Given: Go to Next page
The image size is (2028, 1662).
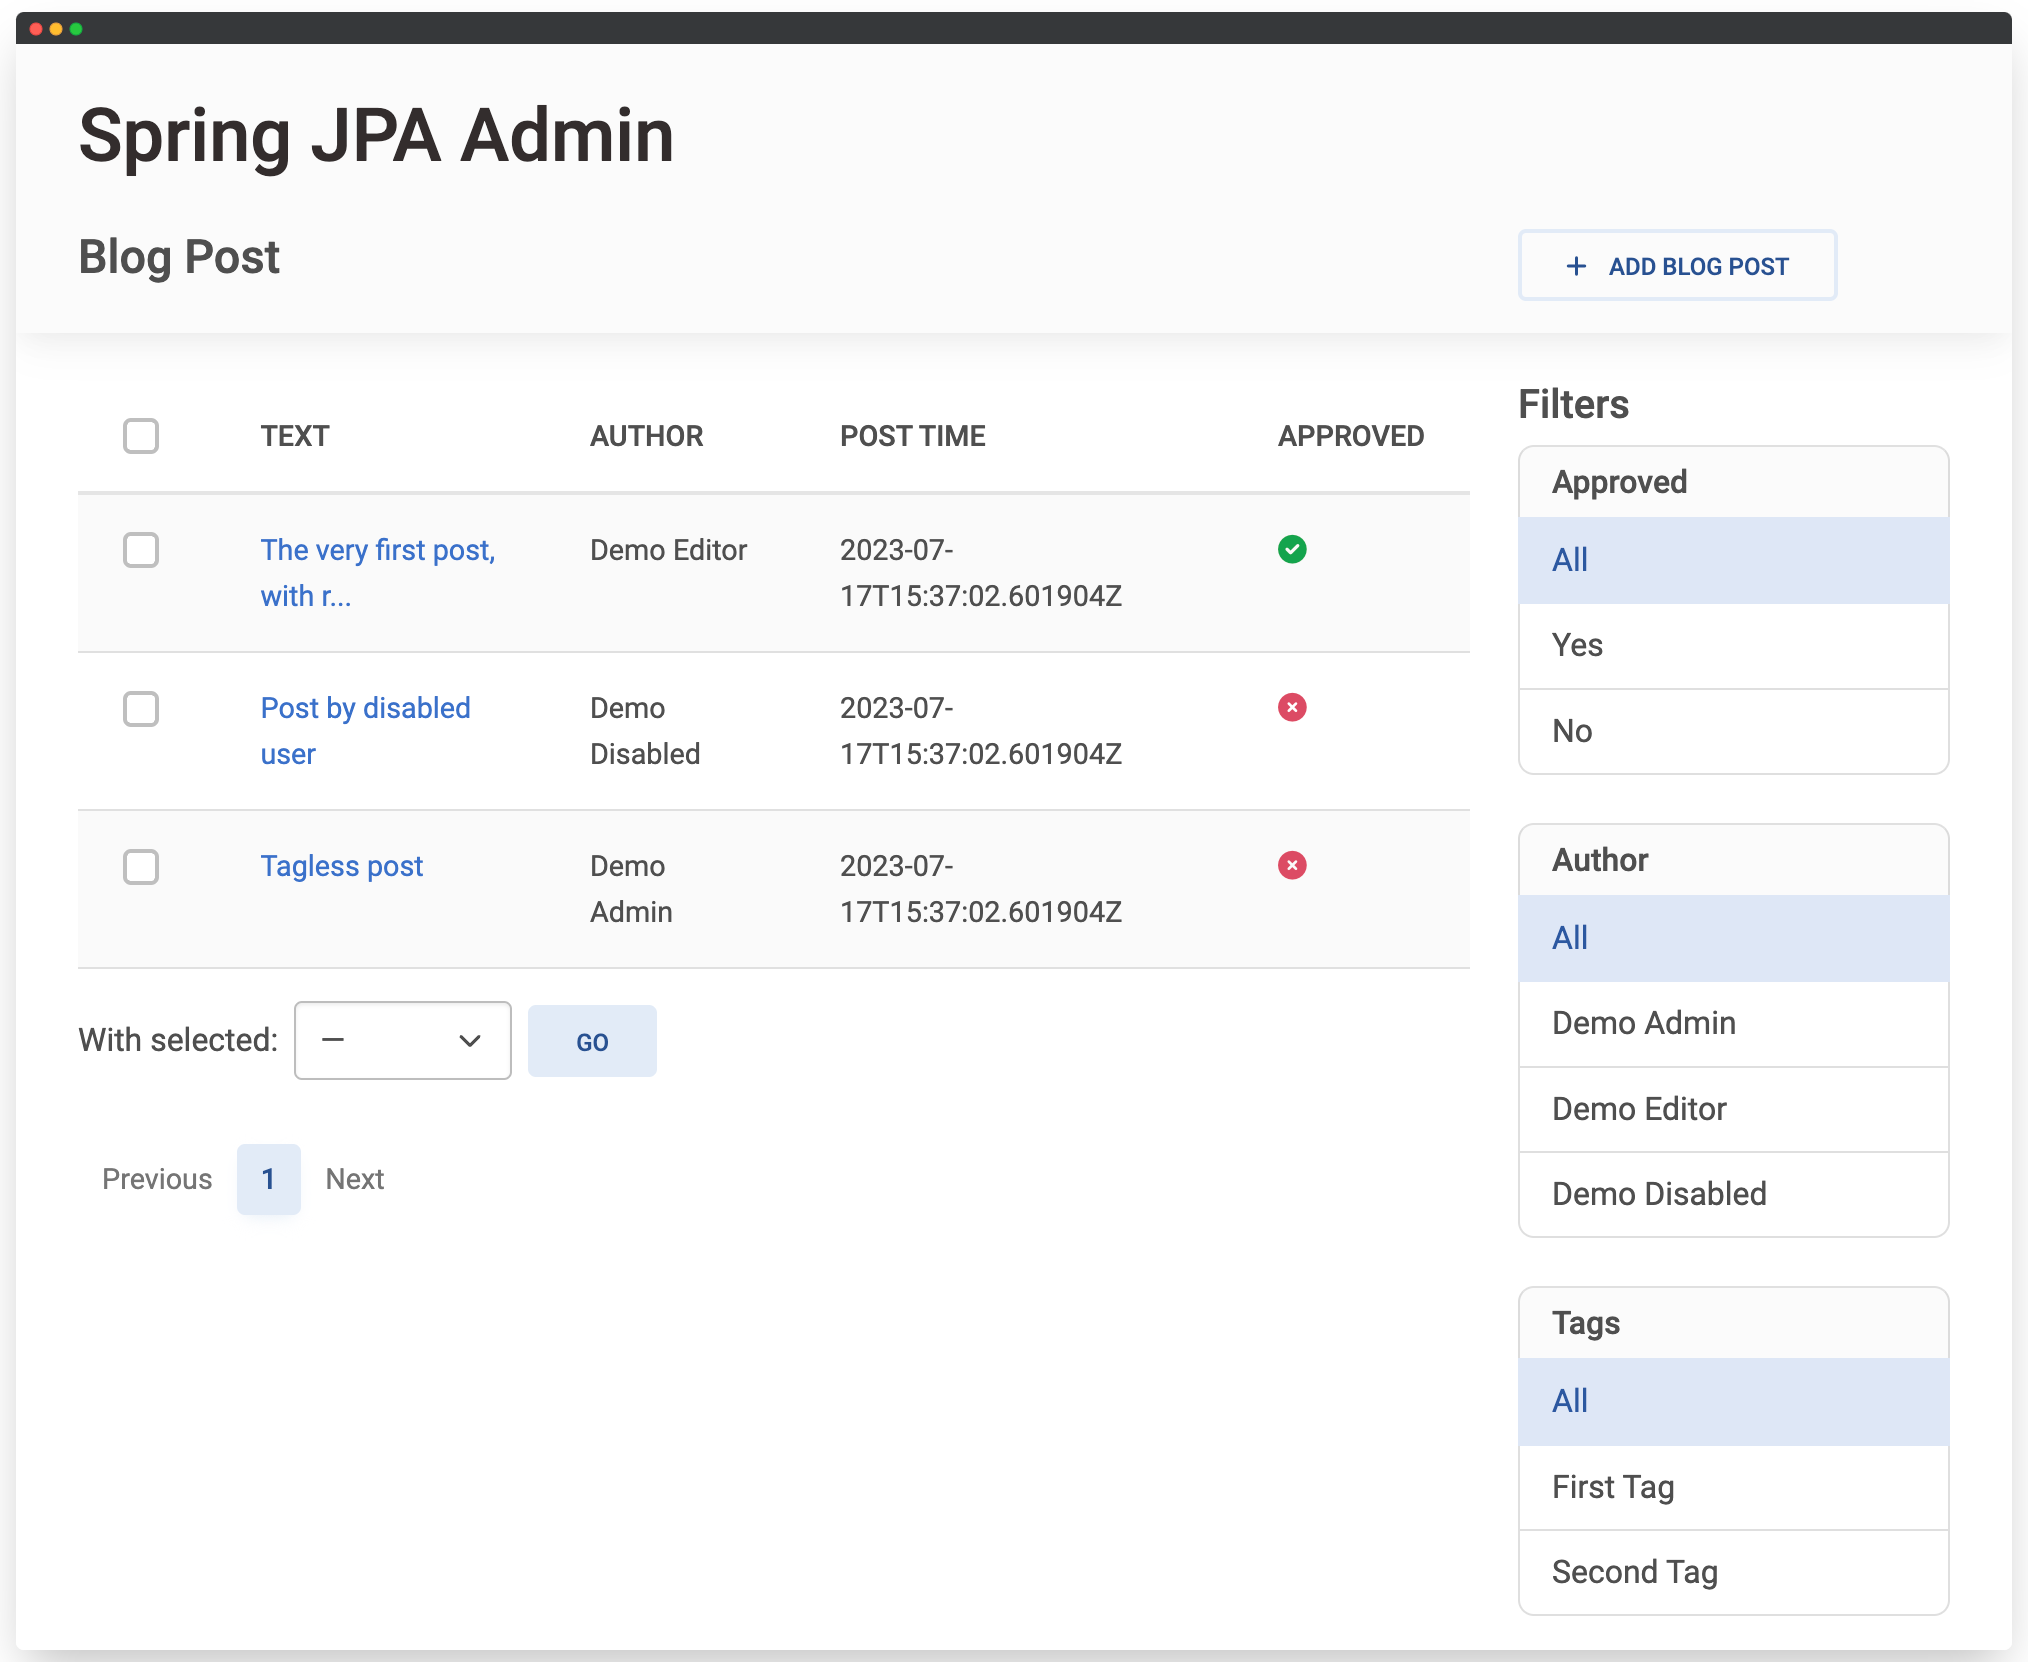Looking at the screenshot, I should [x=355, y=1179].
